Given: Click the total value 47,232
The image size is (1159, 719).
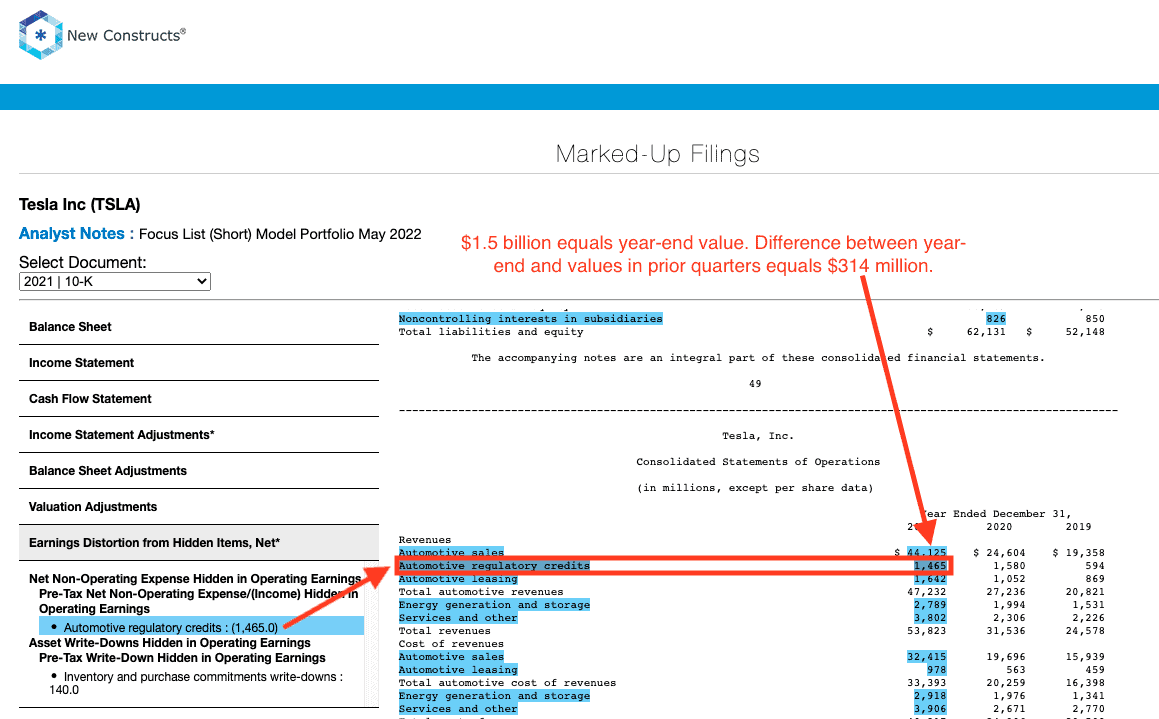Looking at the screenshot, I should click(x=927, y=592).
